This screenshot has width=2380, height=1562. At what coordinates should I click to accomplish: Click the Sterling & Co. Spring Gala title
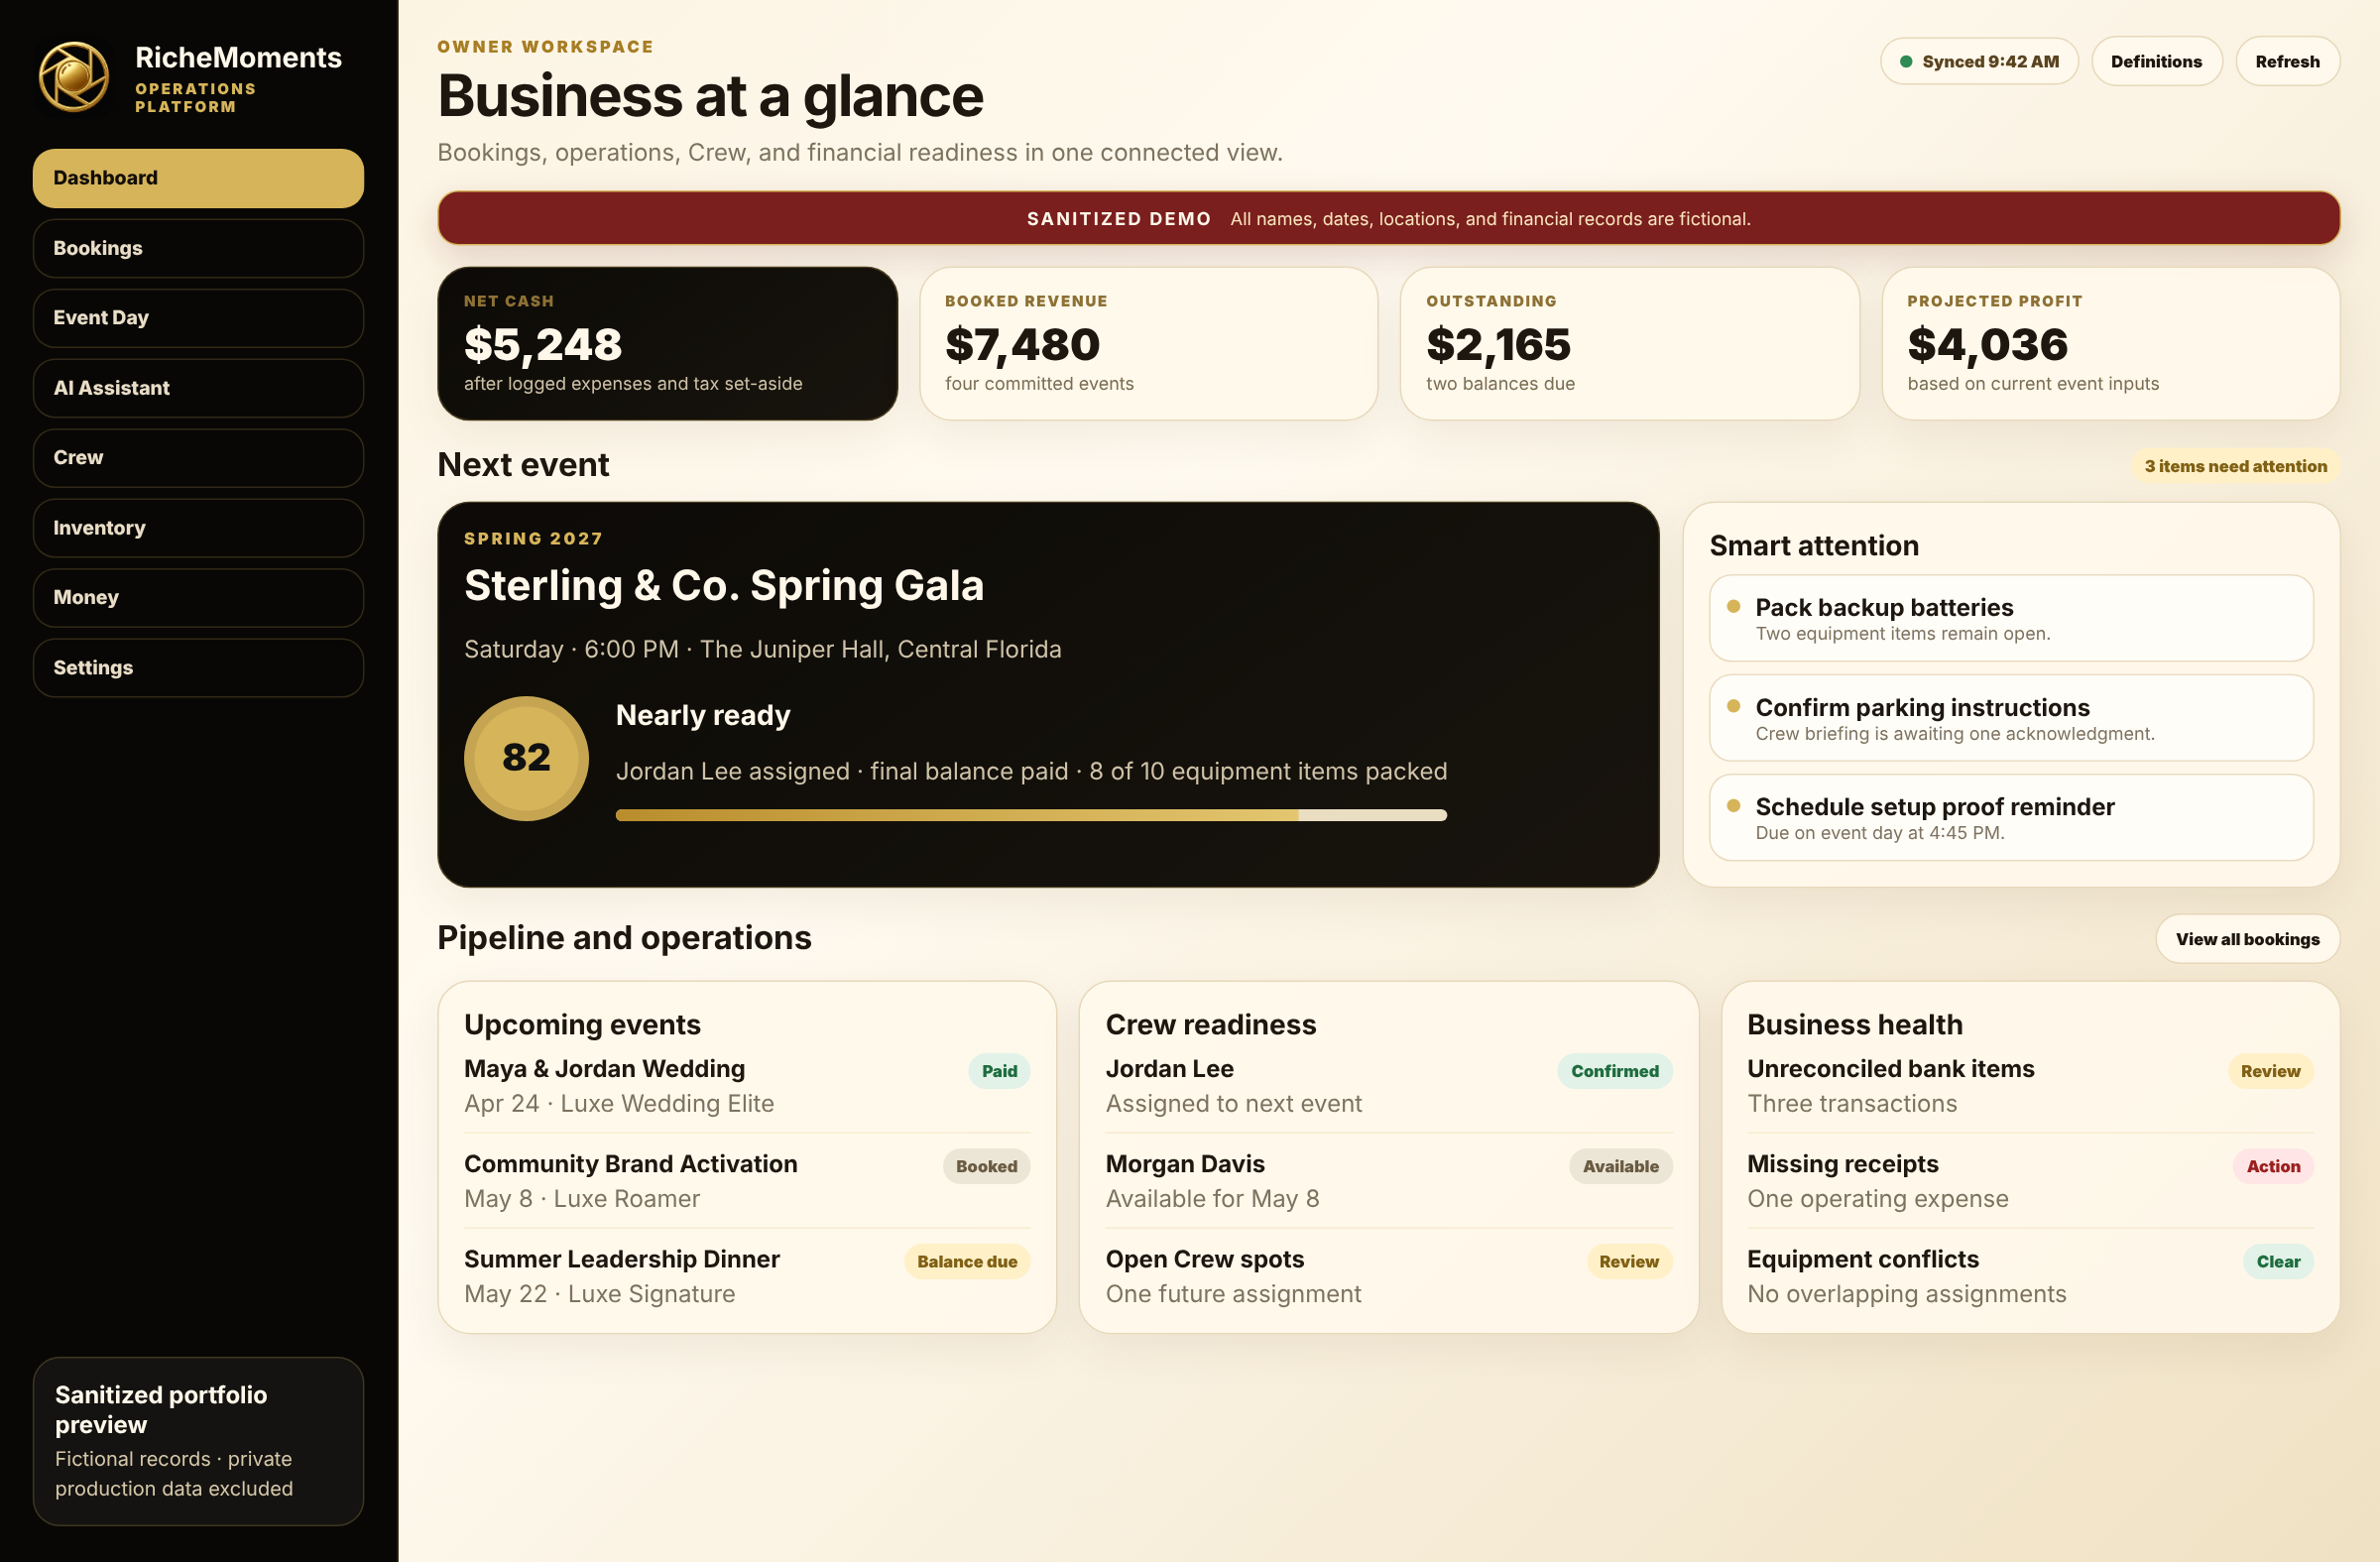point(724,585)
